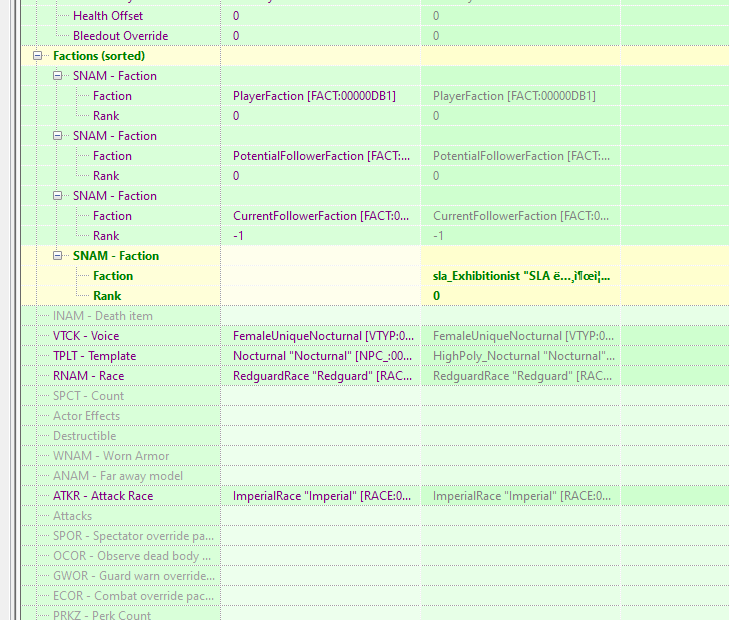Click dark CurrentFollowerFaction value cell
Image resolution: width=729 pixels, height=620 pixels.
pos(321,216)
